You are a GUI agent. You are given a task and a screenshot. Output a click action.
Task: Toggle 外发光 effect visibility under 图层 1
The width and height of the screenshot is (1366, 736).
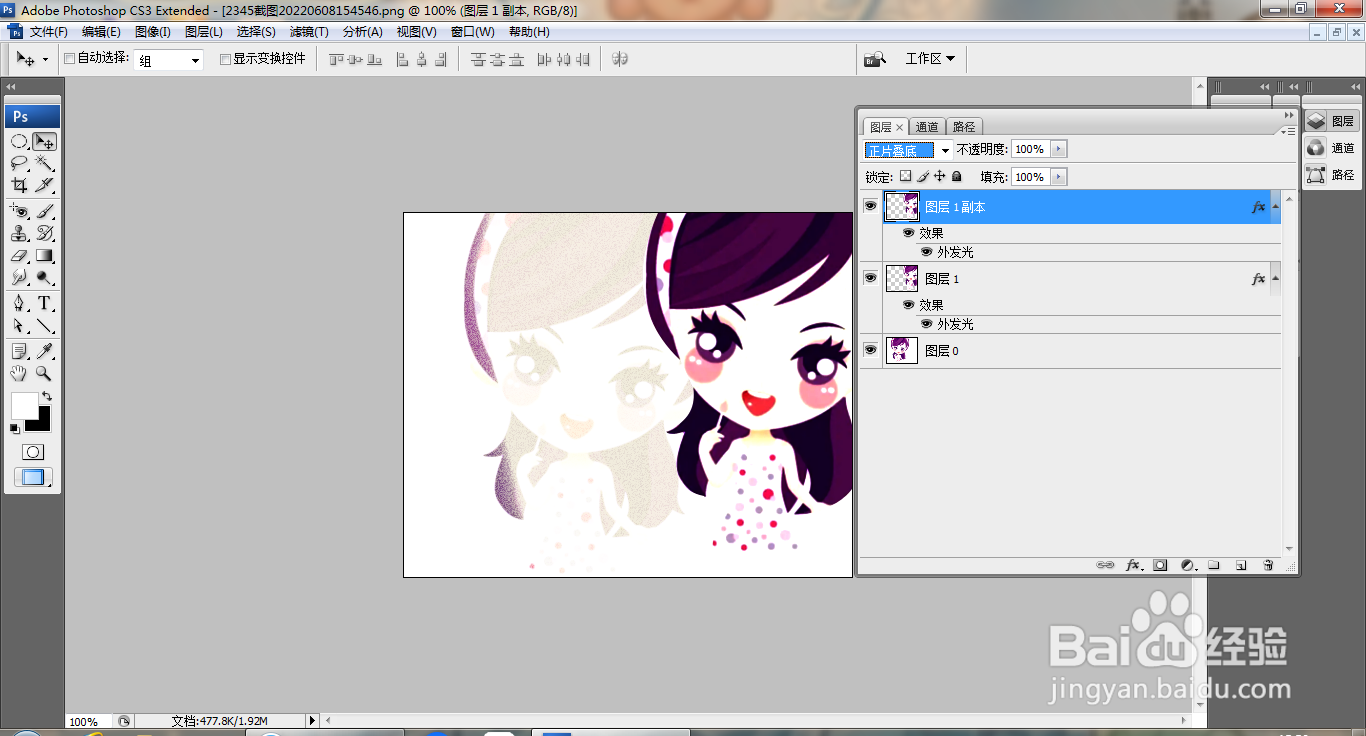926,324
